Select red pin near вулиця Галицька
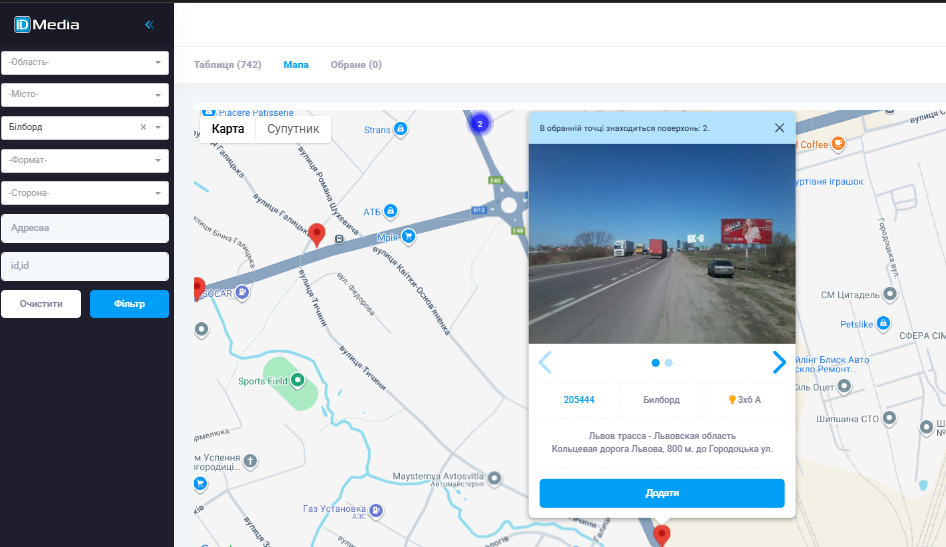 pos(317,234)
